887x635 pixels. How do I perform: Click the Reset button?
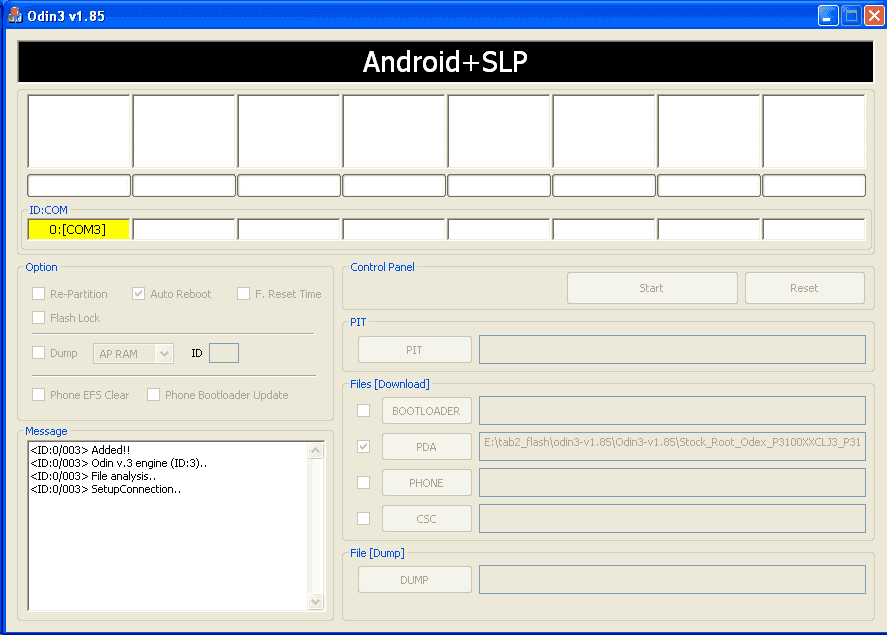click(x=804, y=288)
